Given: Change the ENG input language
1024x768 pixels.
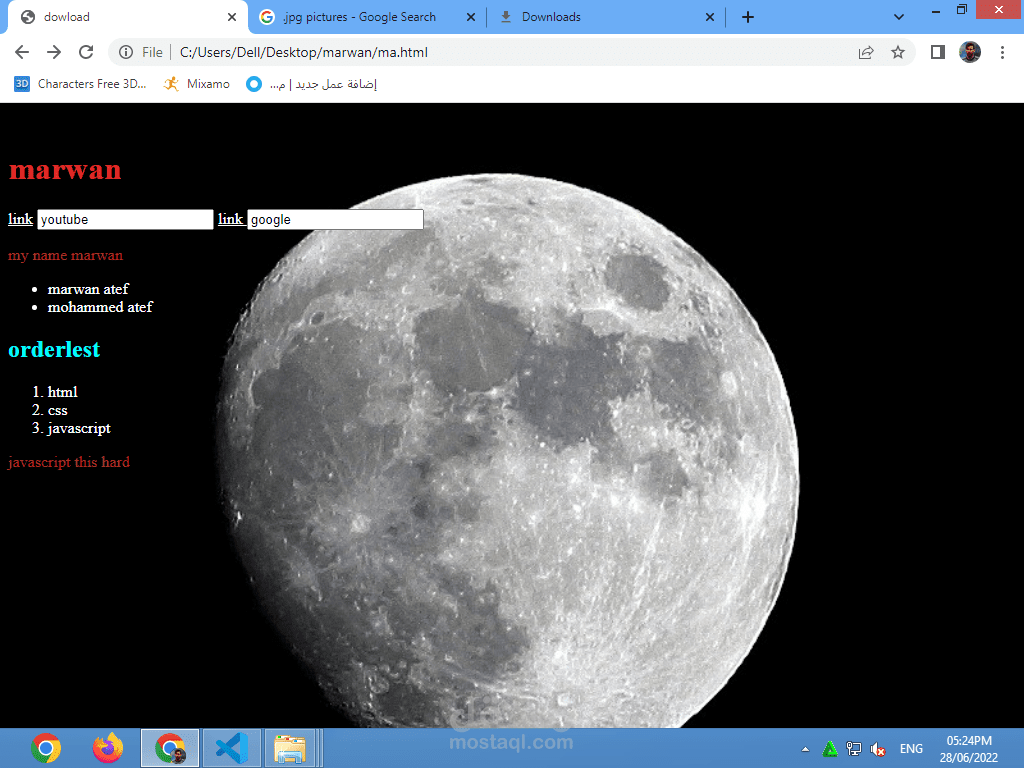Looking at the screenshot, I should (x=911, y=749).
